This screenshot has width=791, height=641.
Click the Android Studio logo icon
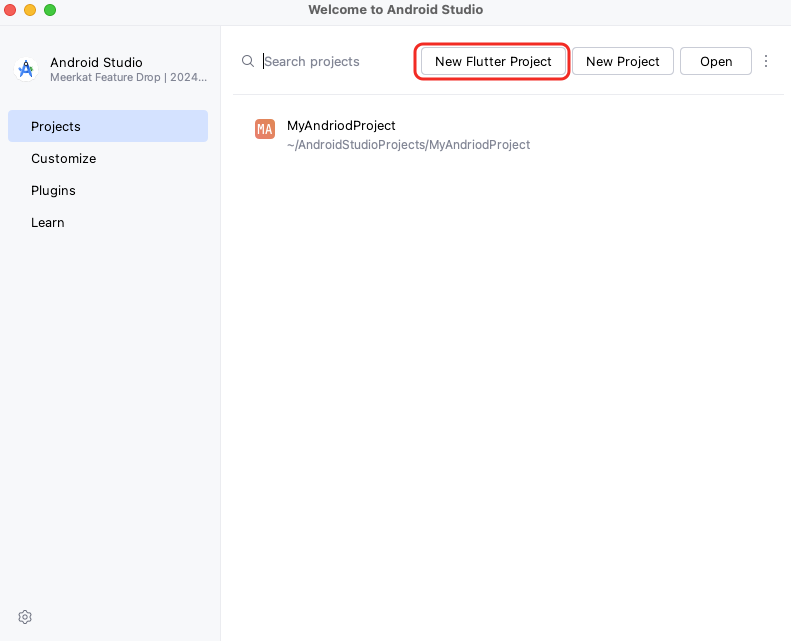pyautogui.click(x=26, y=69)
